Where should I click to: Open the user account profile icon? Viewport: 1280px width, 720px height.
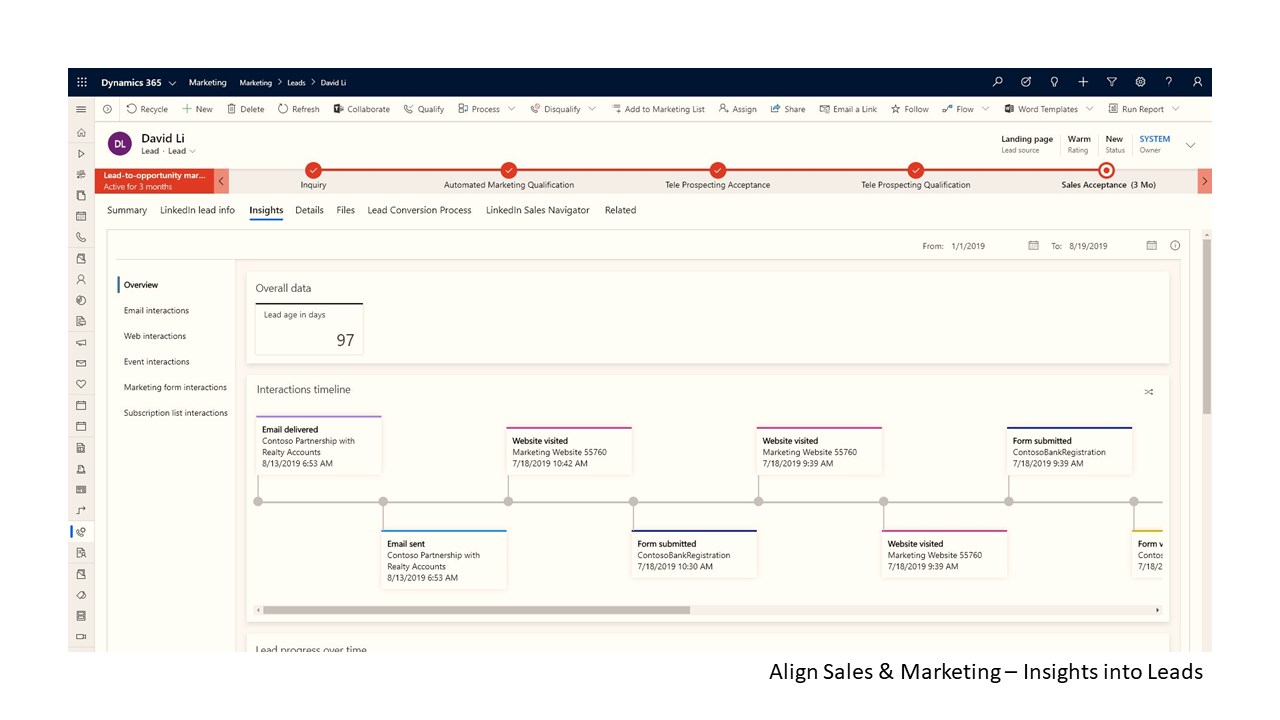point(1197,82)
